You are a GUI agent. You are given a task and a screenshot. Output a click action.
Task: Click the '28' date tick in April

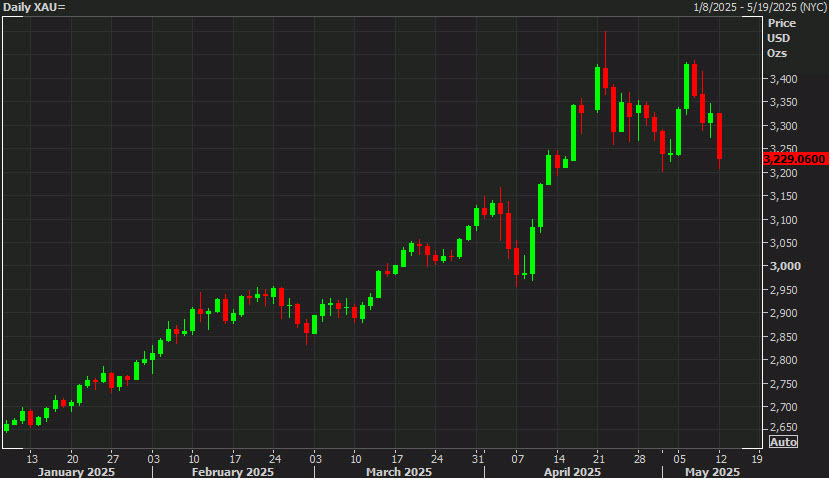point(639,458)
